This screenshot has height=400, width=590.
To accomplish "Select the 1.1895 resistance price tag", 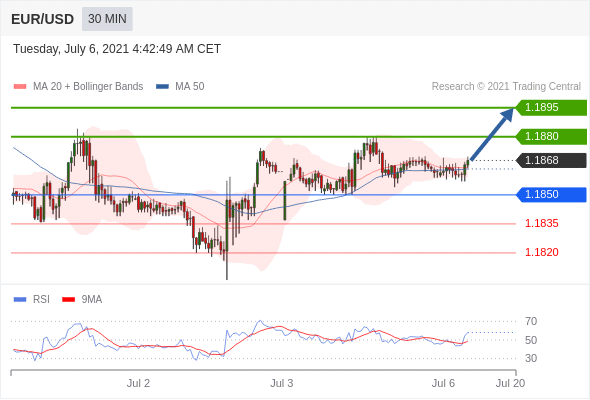I will (551, 108).
